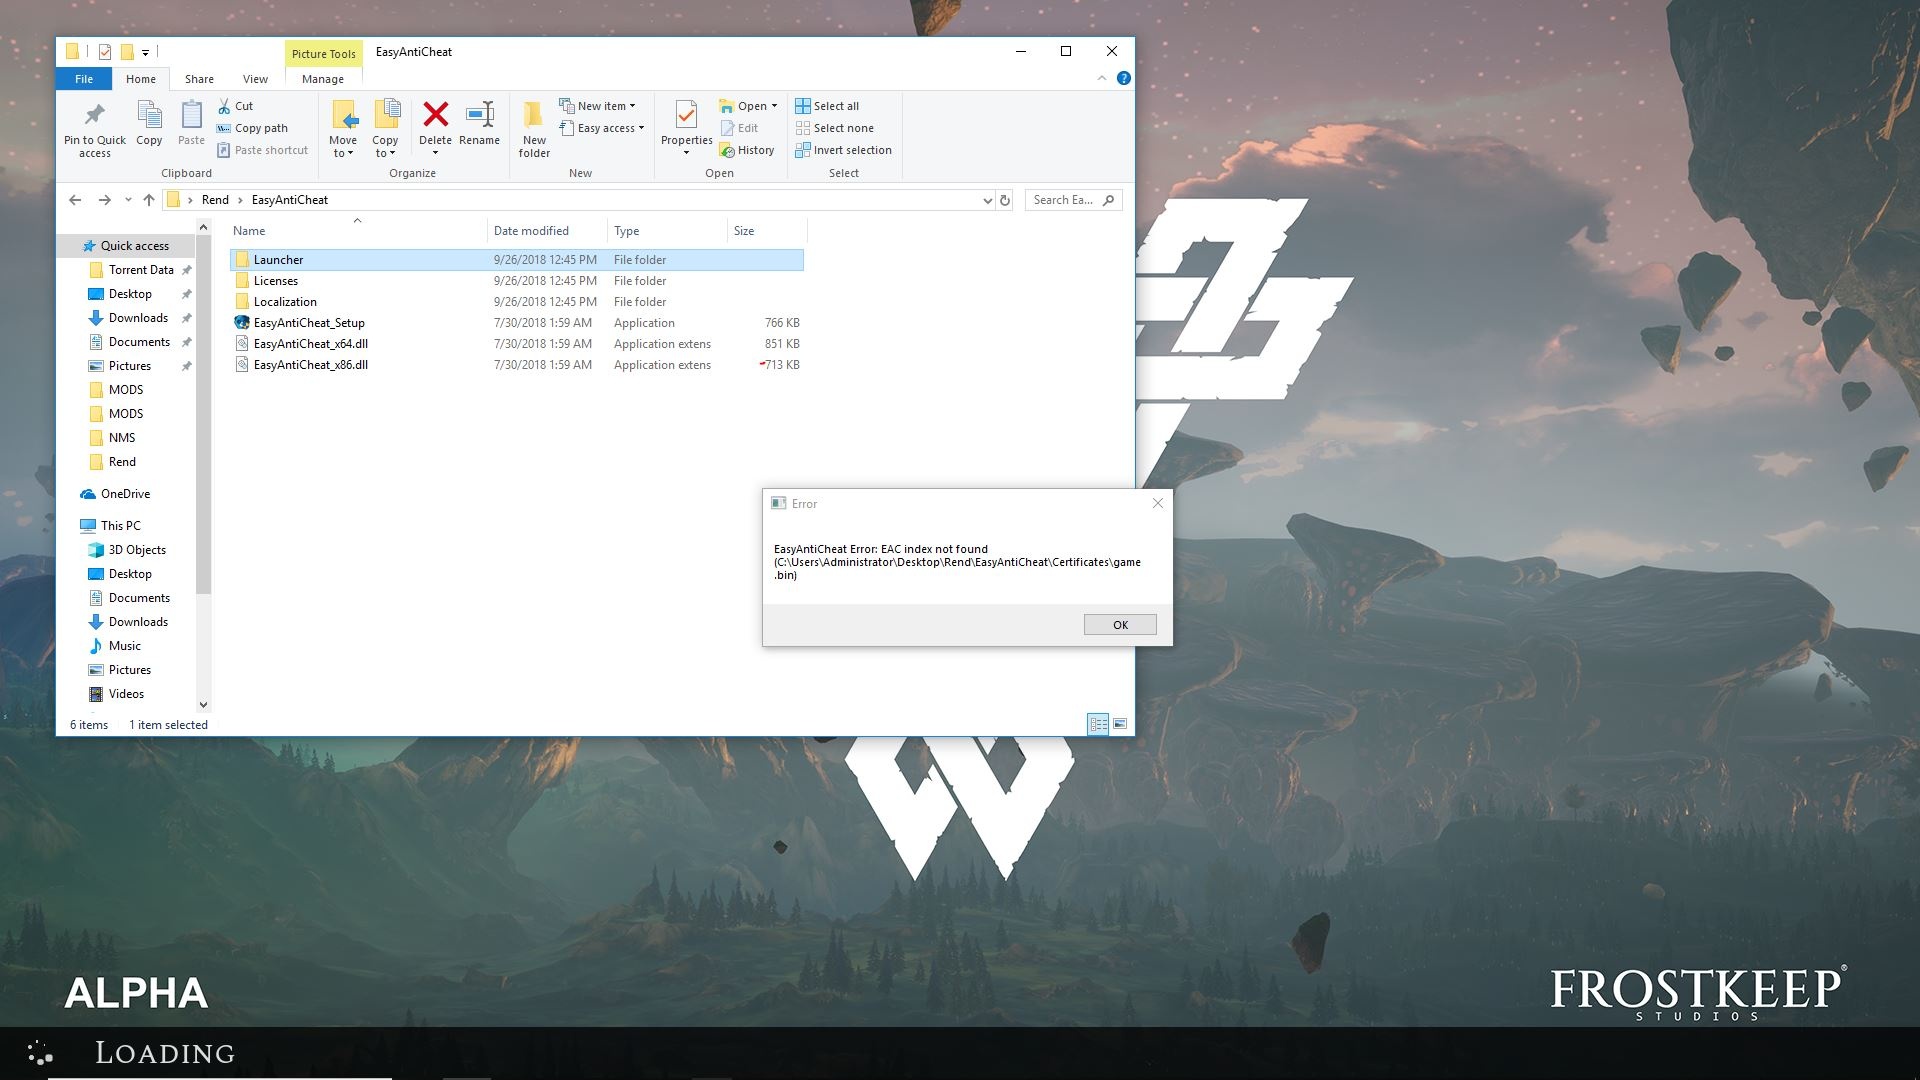Click the Copy ribbon icon
The height and width of the screenshot is (1080, 1920).
pos(149,115)
